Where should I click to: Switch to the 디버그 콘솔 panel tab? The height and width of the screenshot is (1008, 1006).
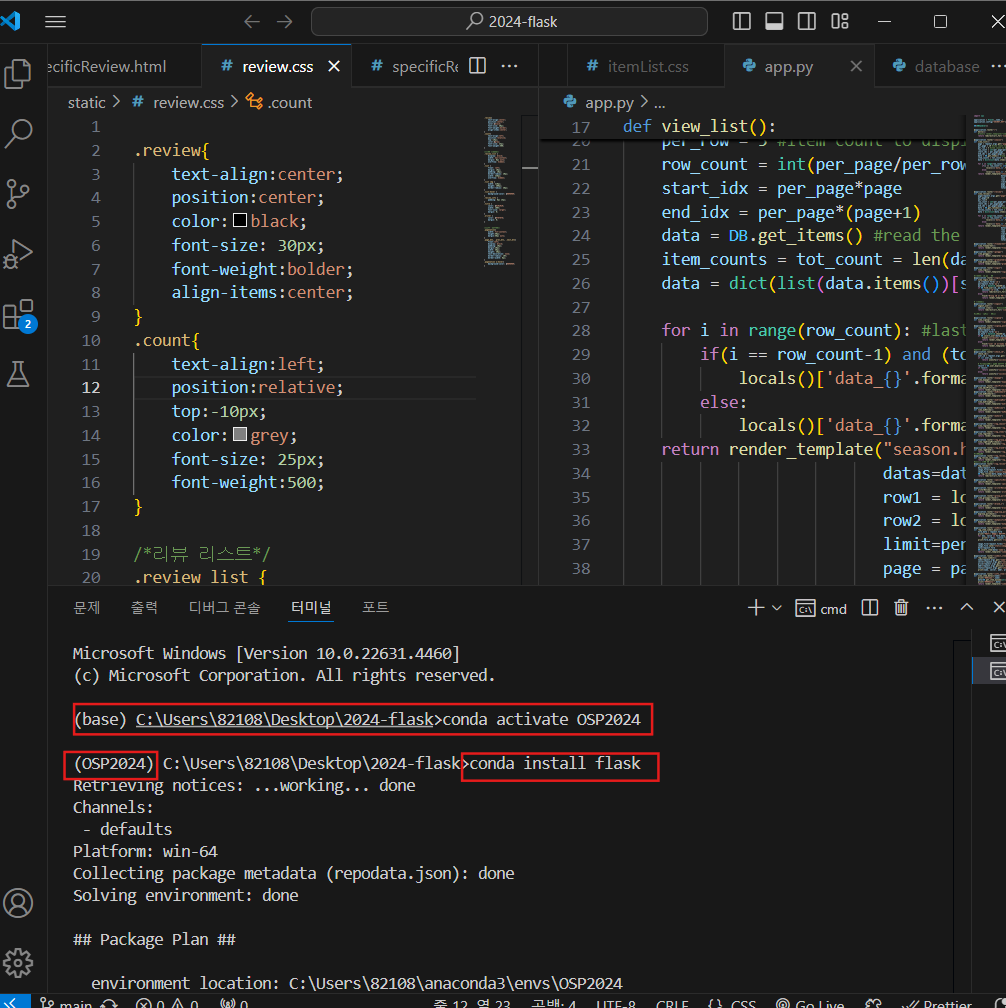224,608
